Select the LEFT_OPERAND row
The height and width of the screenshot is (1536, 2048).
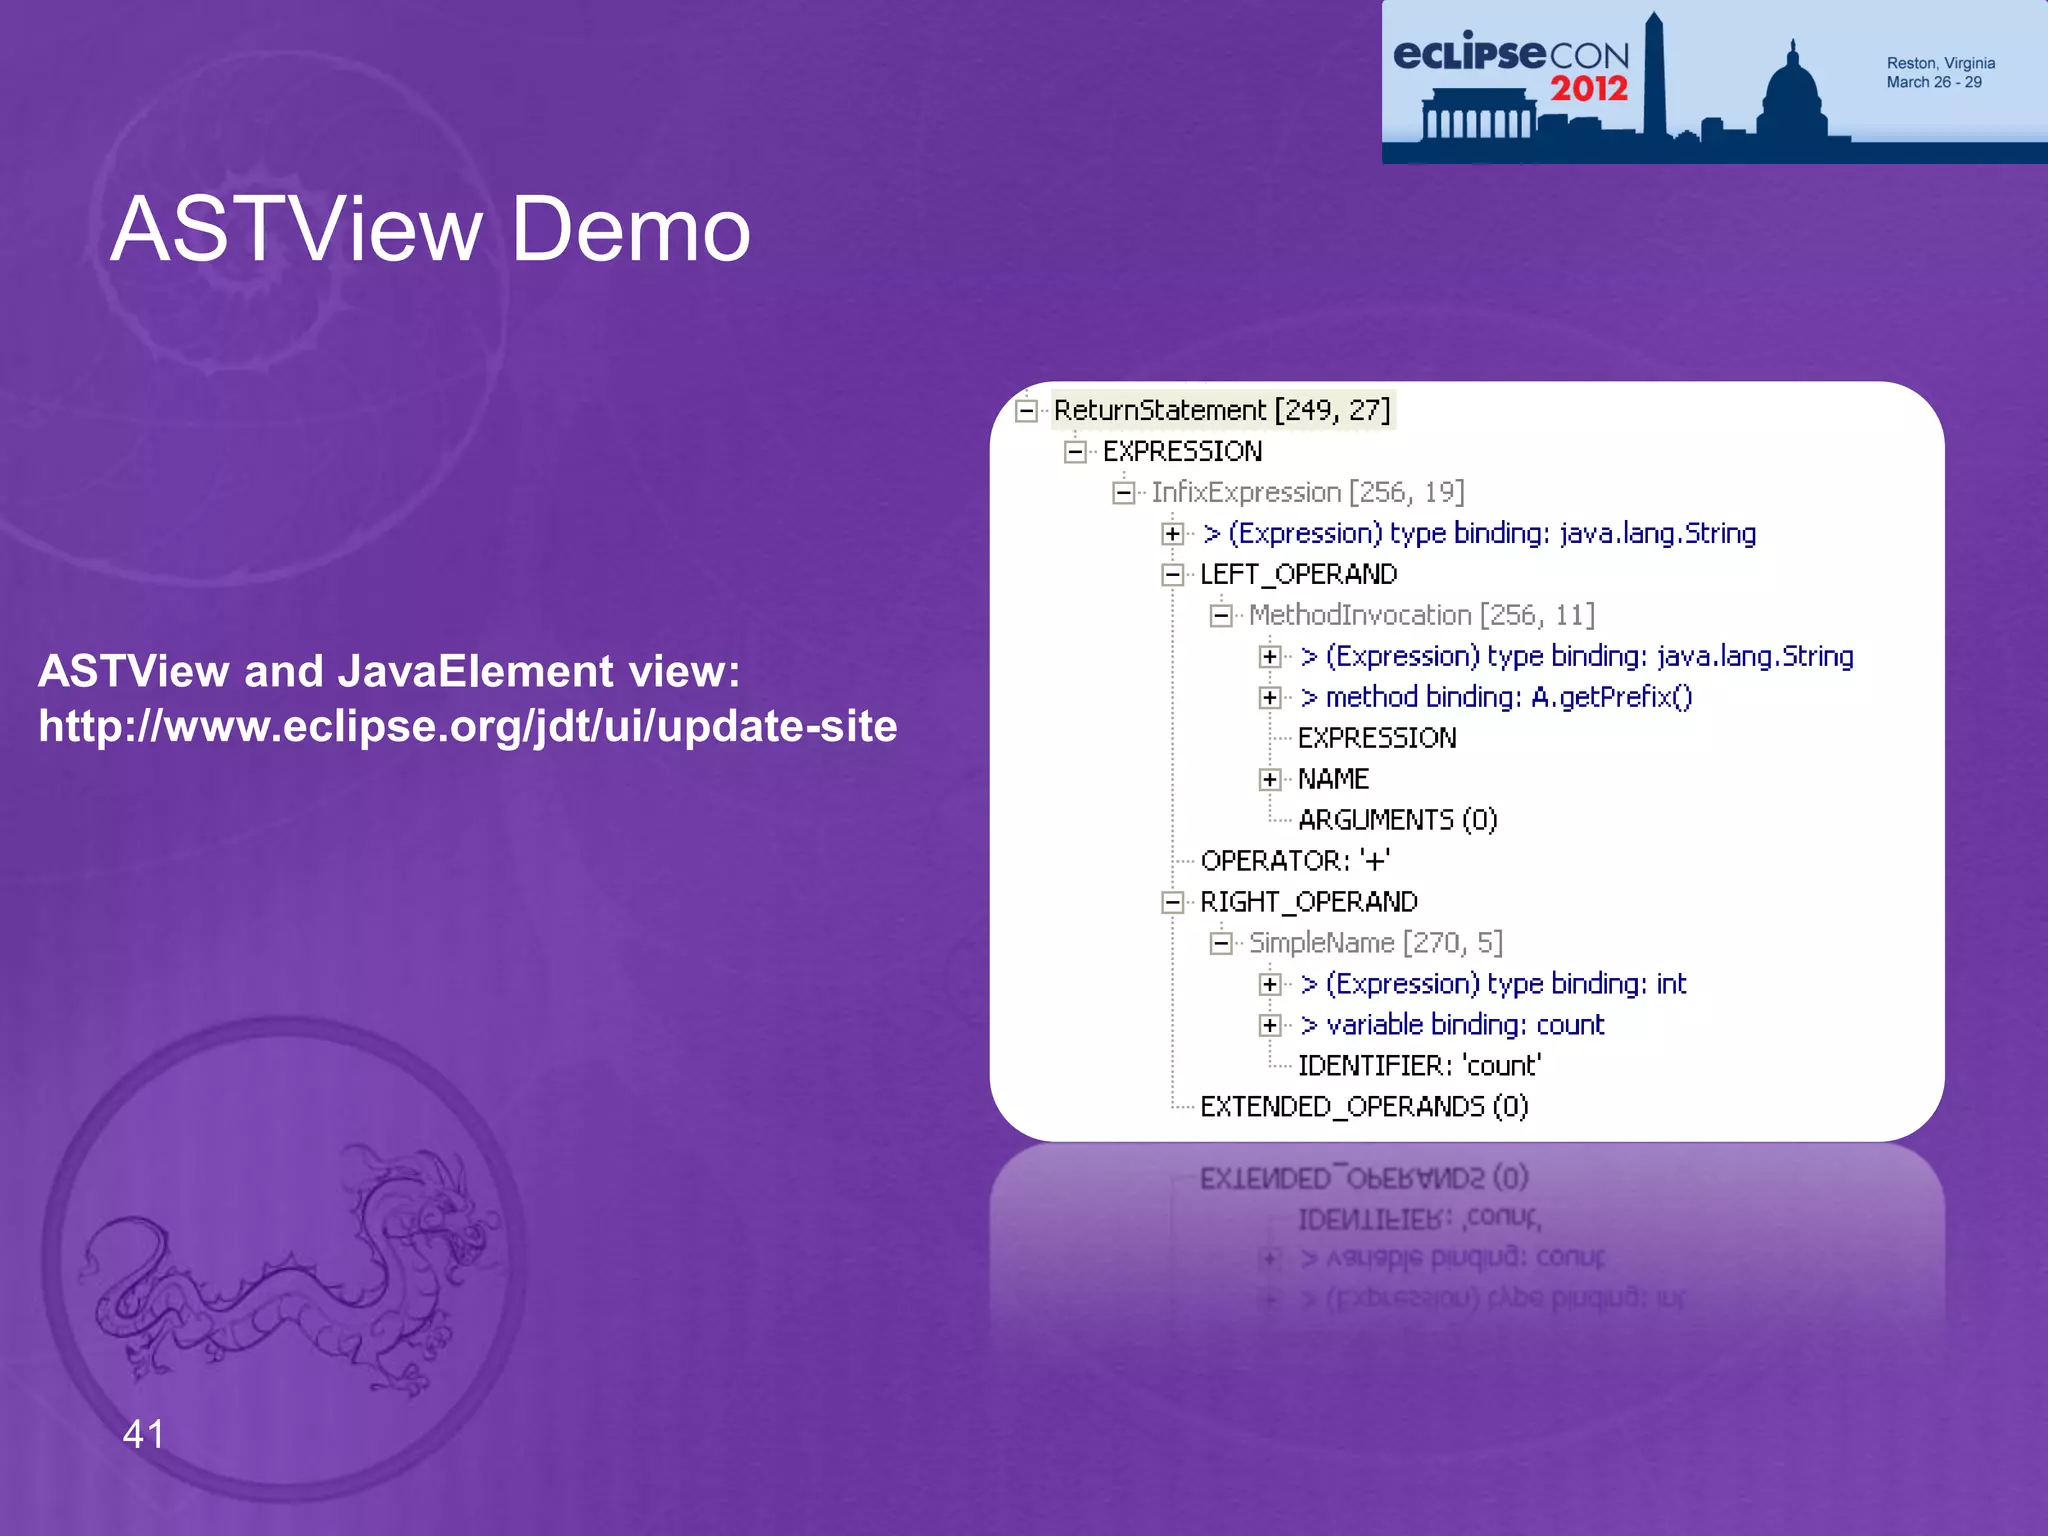[x=1298, y=574]
